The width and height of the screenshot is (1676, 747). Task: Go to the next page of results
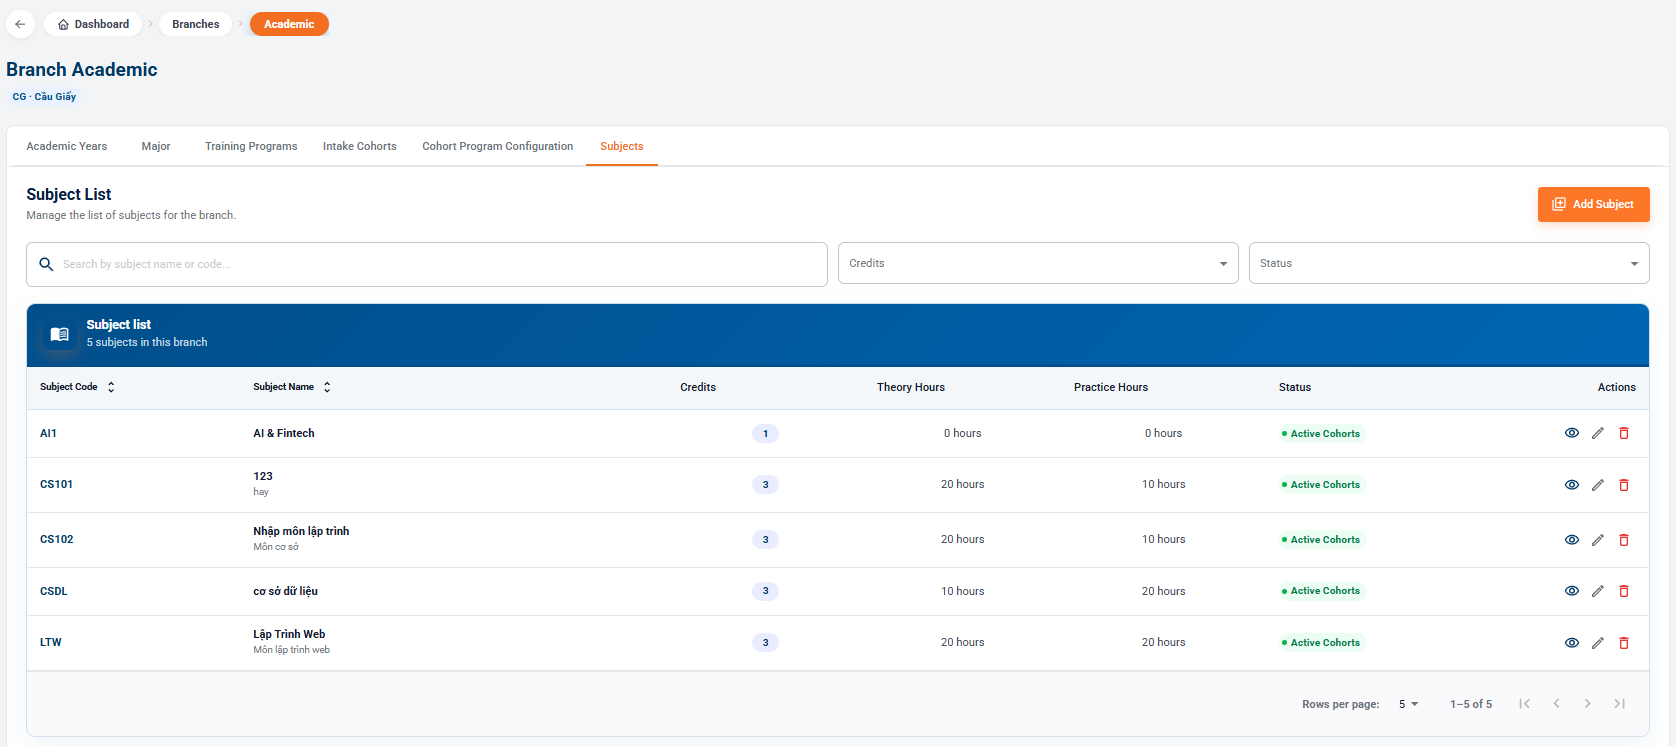1588,704
